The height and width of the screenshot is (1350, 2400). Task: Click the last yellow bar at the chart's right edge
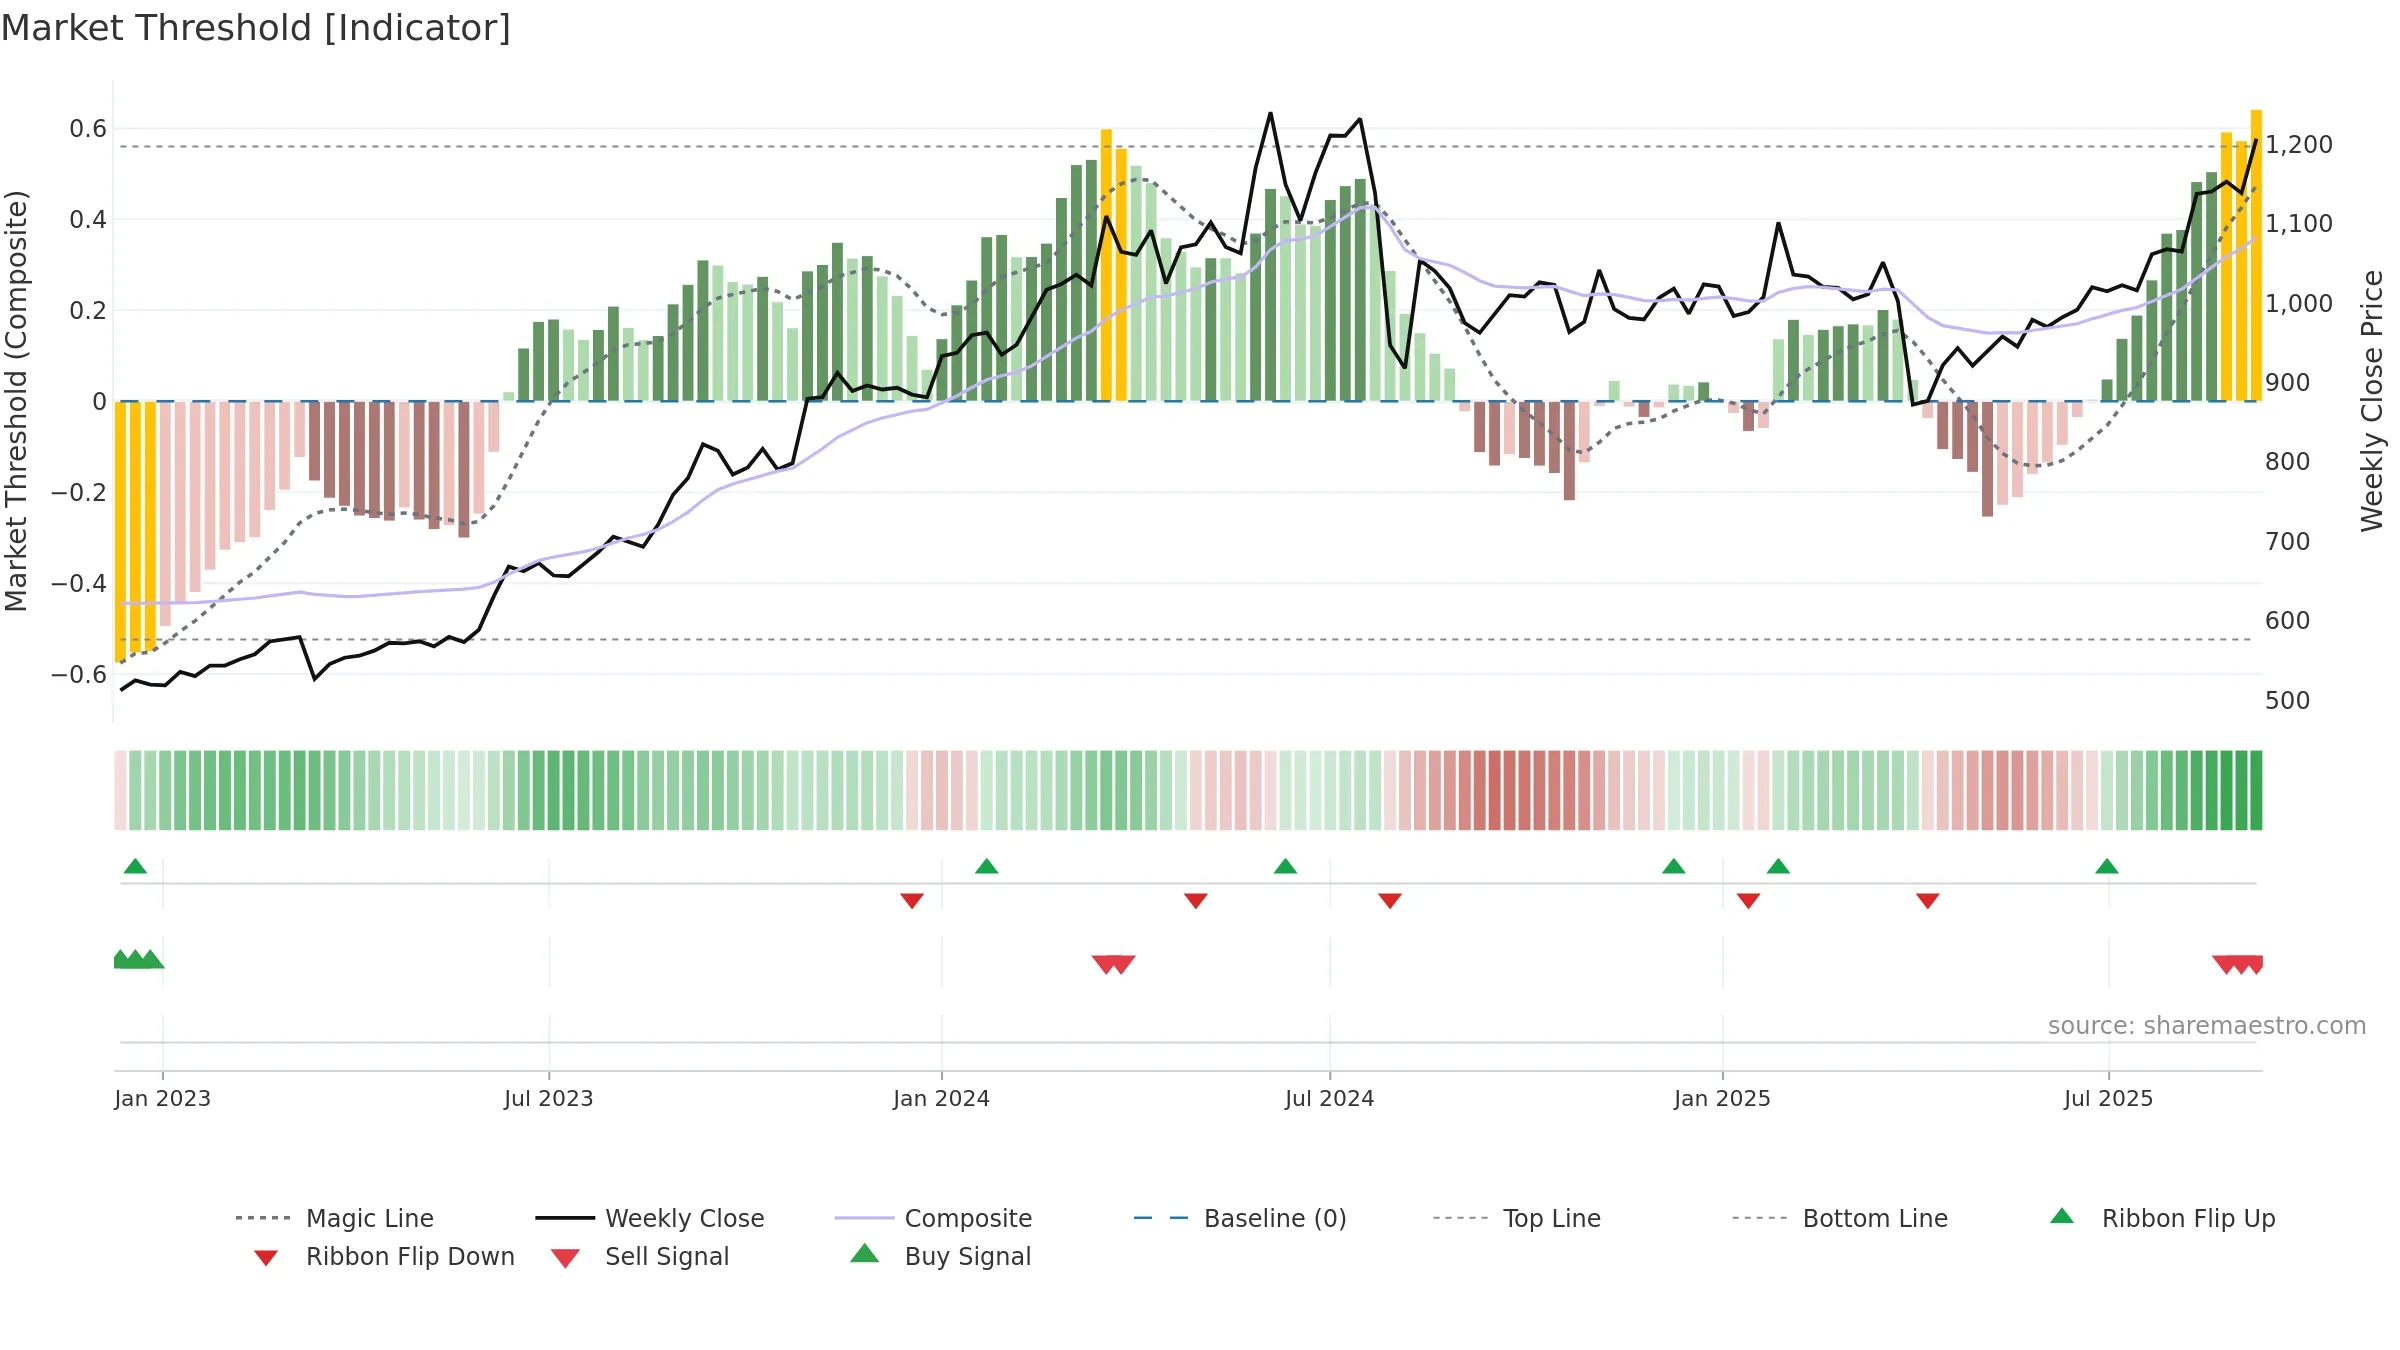tap(2257, 255)
